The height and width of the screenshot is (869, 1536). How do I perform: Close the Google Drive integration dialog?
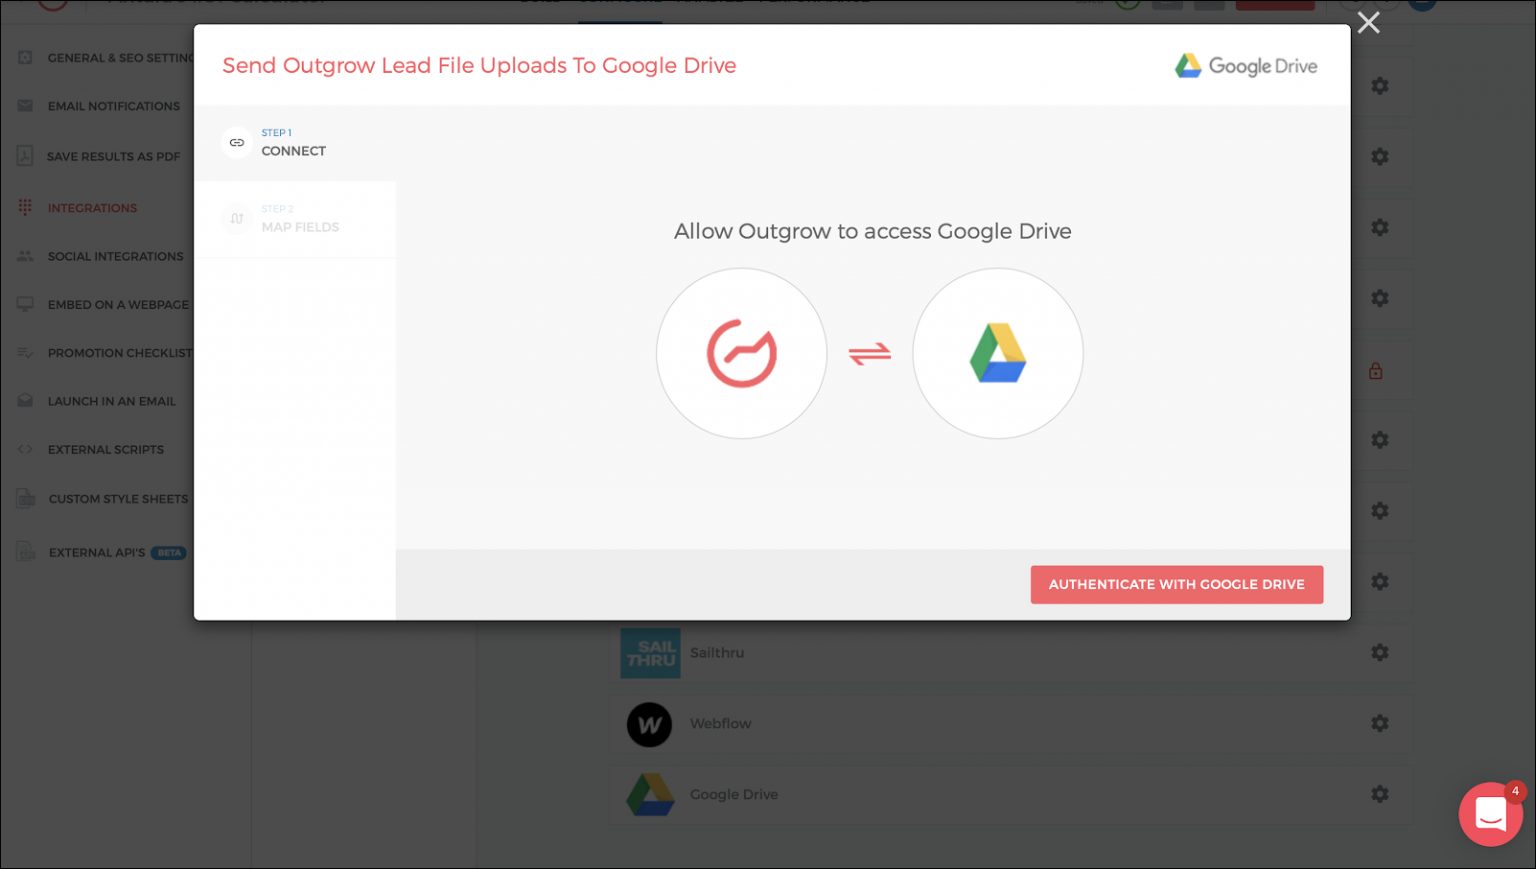point(1368,23)
